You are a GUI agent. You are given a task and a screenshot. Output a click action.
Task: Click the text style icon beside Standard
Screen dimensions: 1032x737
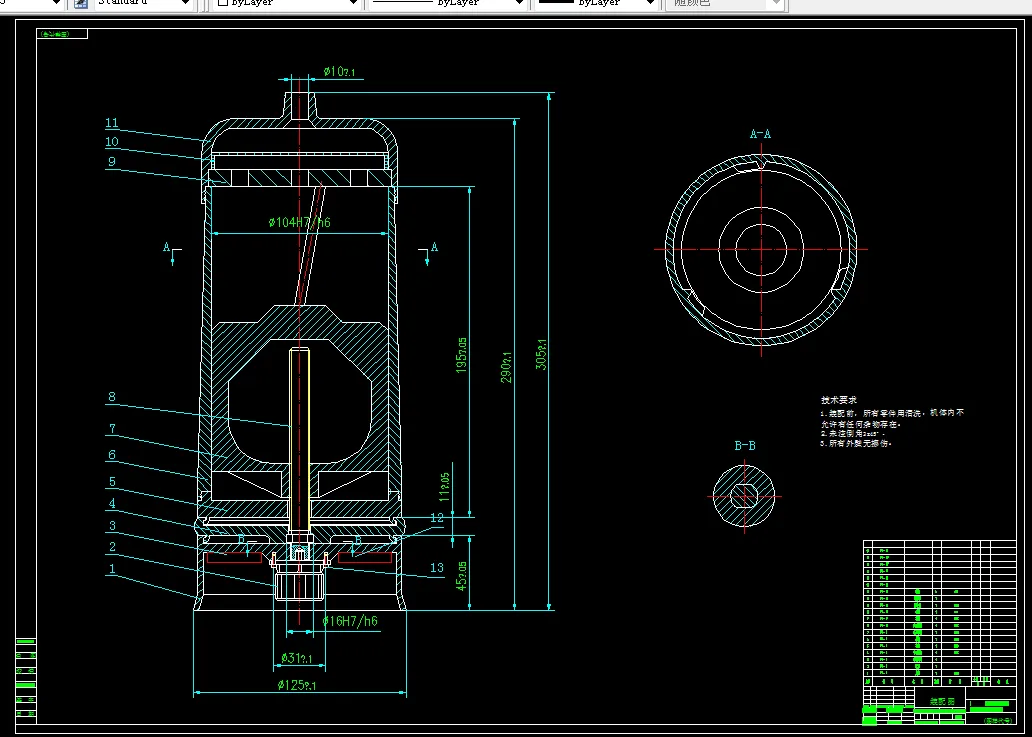(x=81, y=4)
